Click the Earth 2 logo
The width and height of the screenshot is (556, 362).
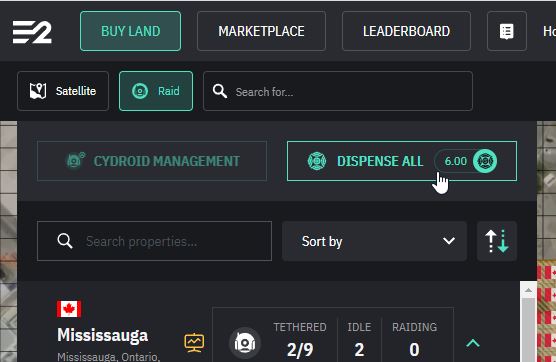32,32
